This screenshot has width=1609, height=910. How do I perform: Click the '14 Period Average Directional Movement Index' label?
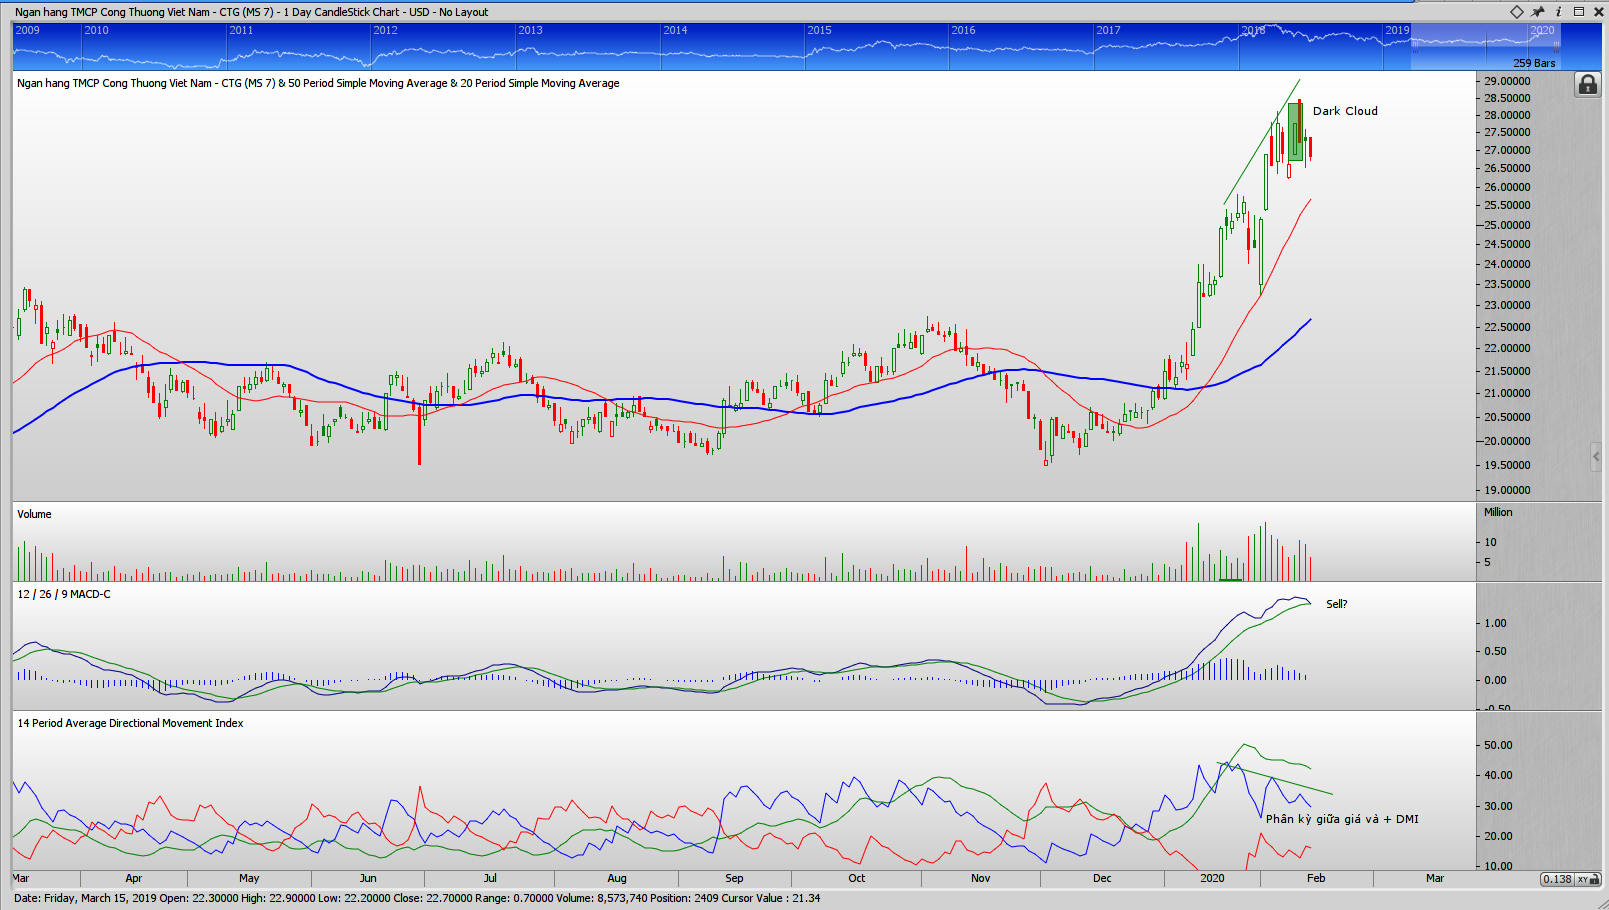[x=130, y=723]
